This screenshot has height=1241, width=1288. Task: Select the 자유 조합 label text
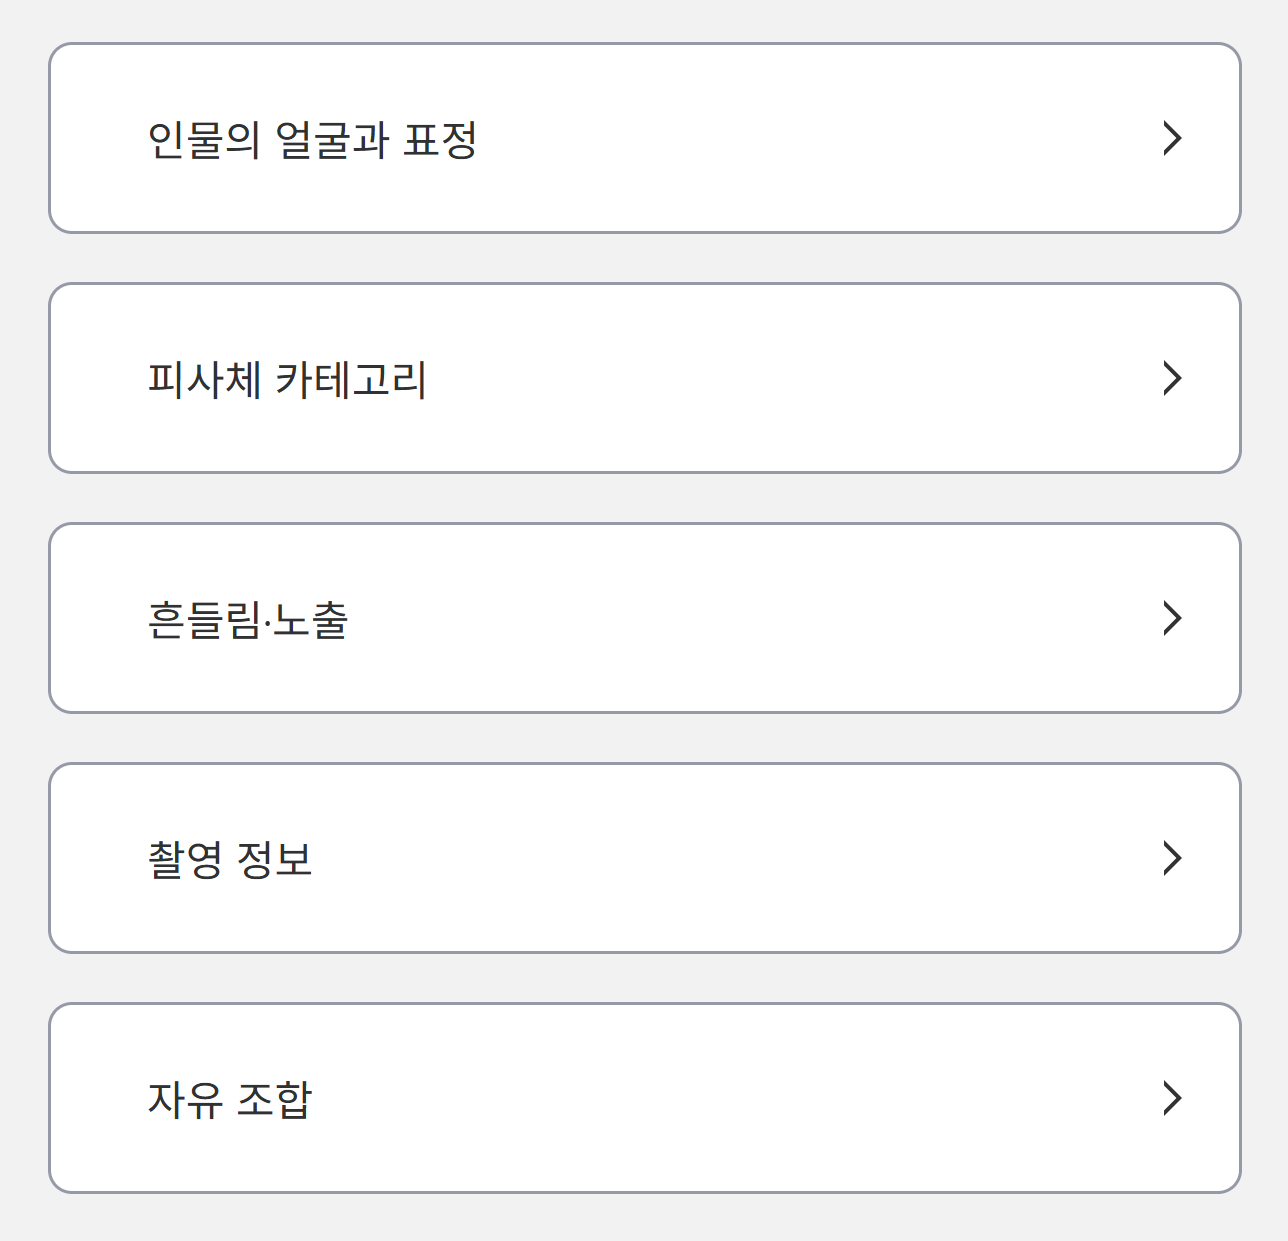coord(230,1100)
